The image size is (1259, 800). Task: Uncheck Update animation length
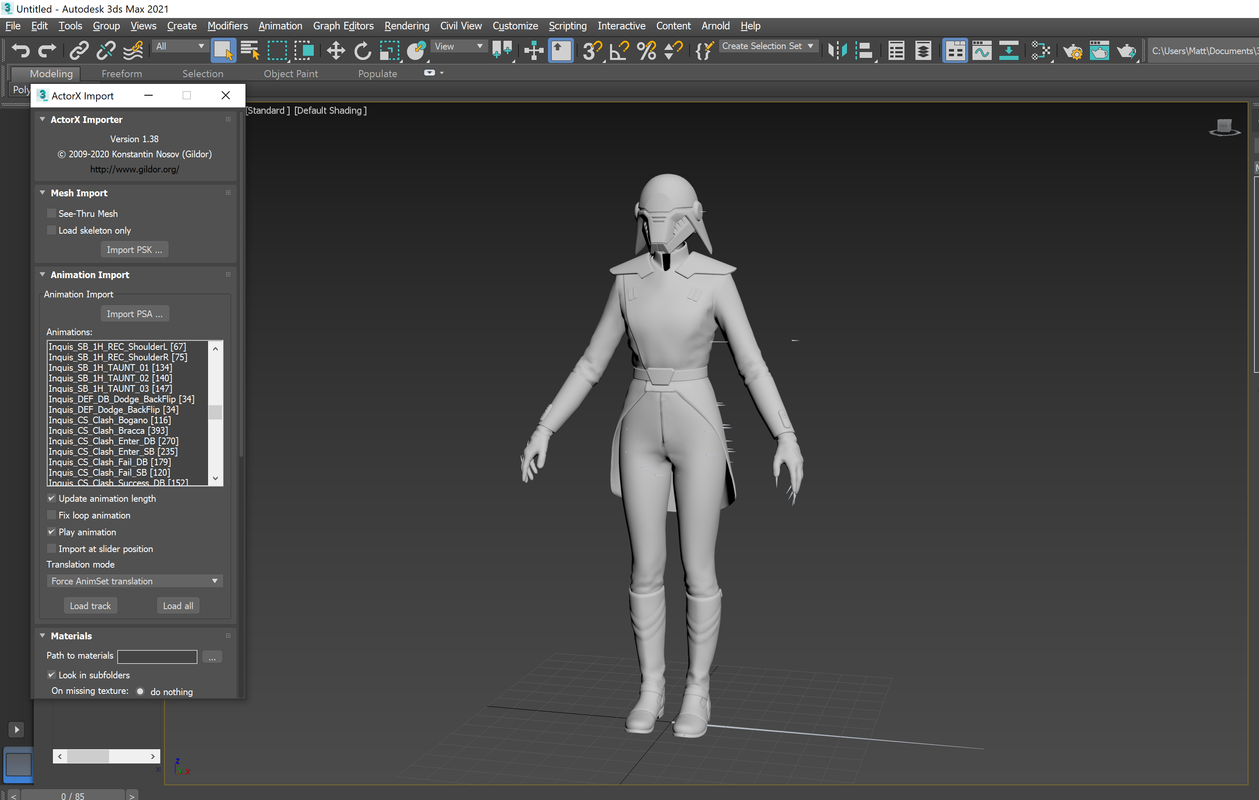pos(52,498)
